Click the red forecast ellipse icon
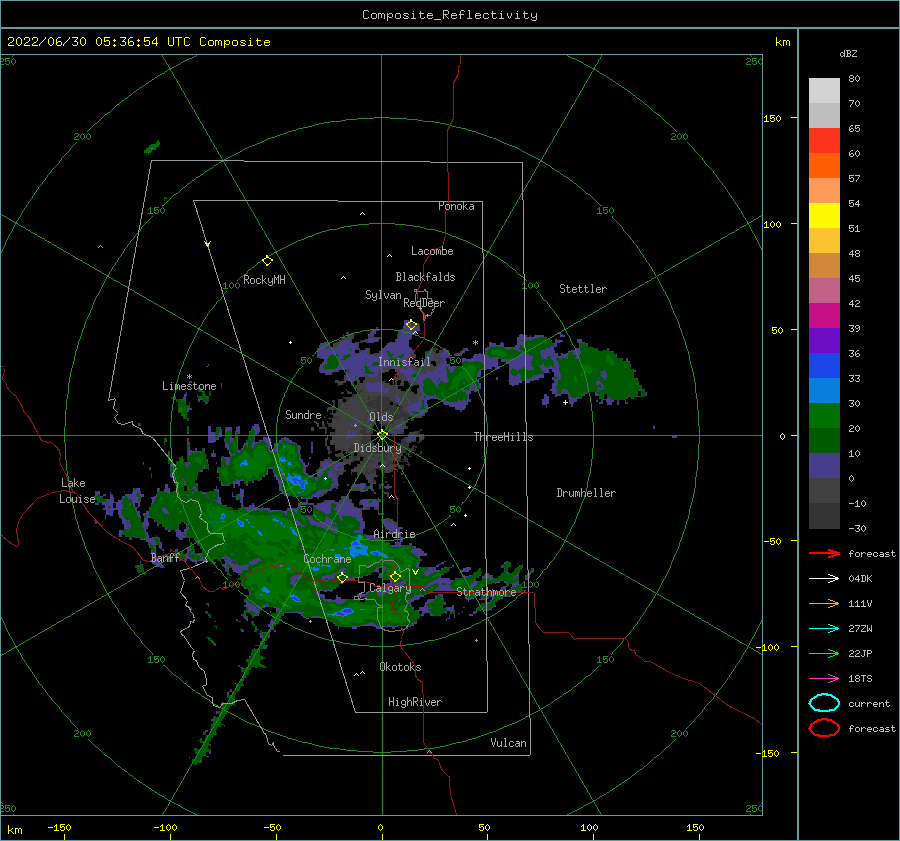Screen dimensions: 900x841 coord(824,728)
